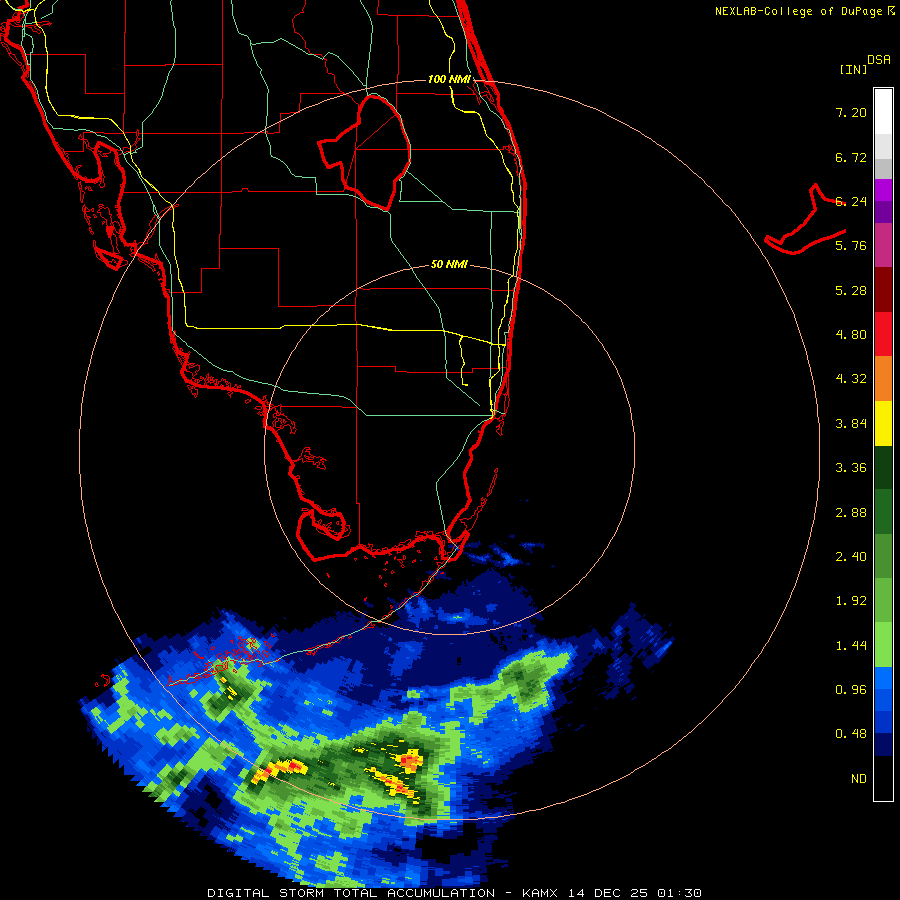Select the 5.28 legend value
This screenshot has height=900, width=900.
(x=851, y=290)
